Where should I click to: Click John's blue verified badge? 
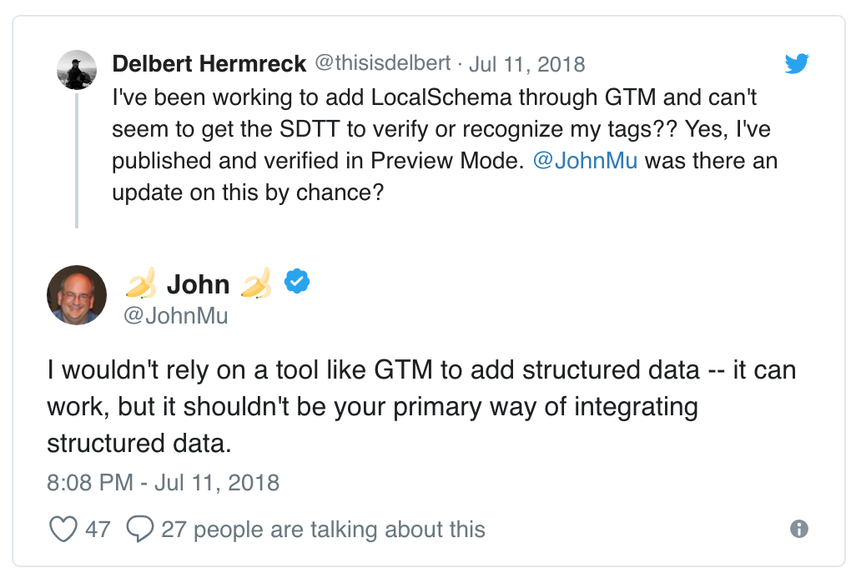click(297, 281)
